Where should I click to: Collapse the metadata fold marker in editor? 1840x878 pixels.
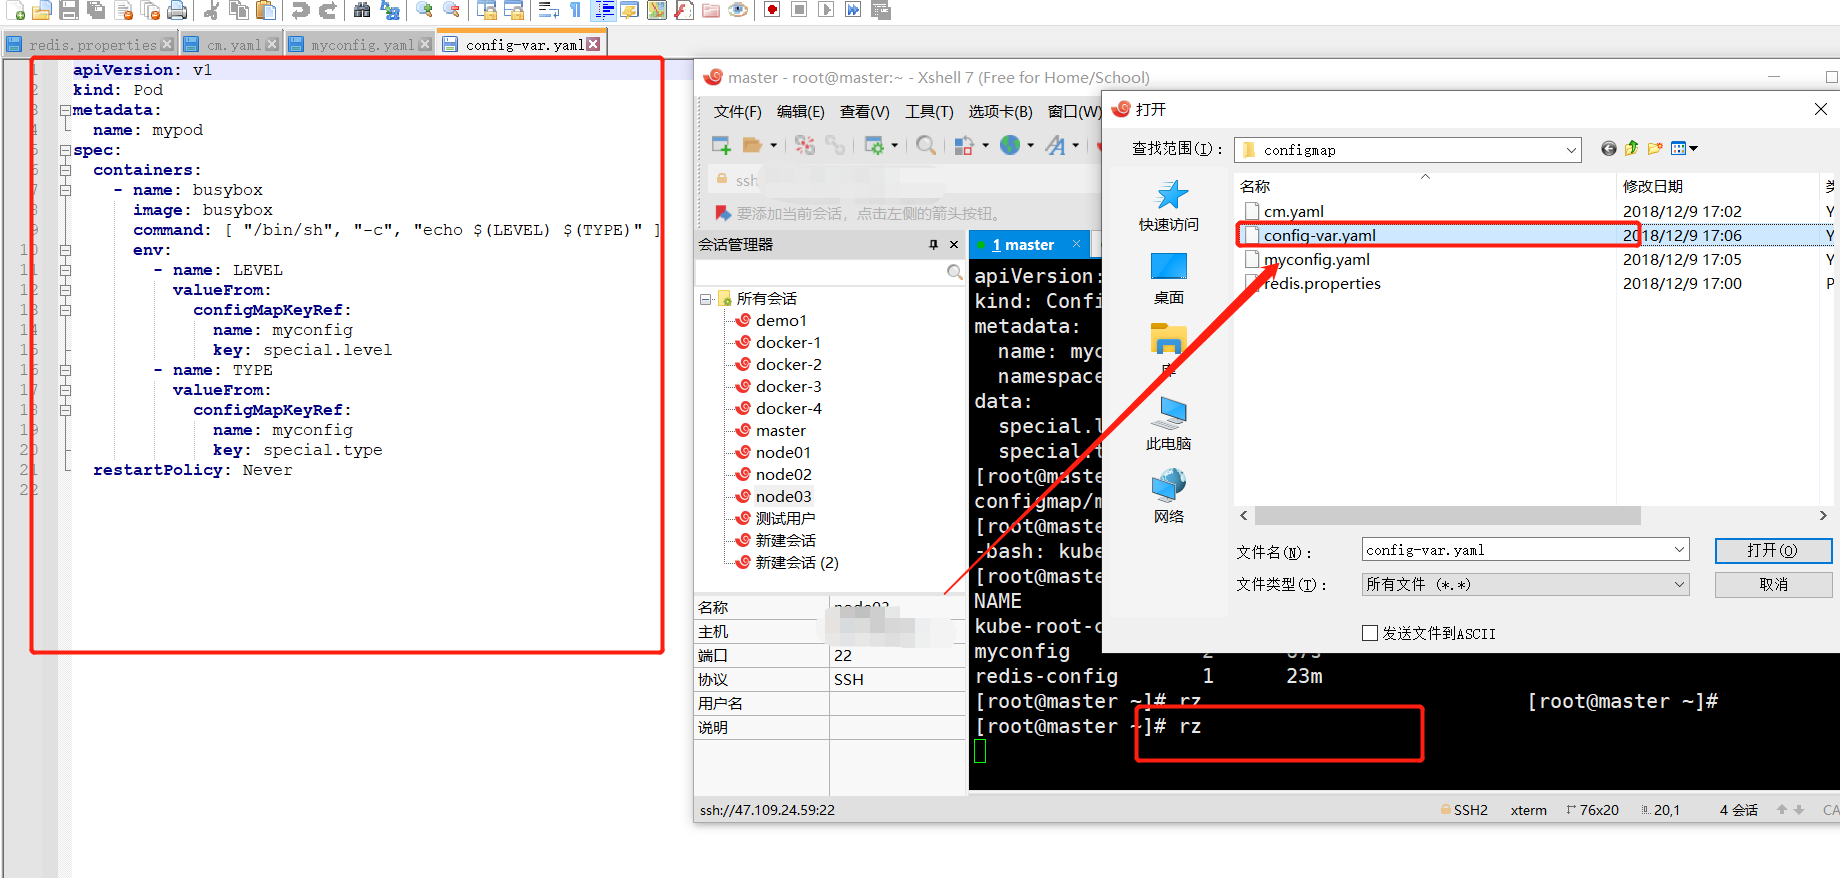[x=65, y=110]
